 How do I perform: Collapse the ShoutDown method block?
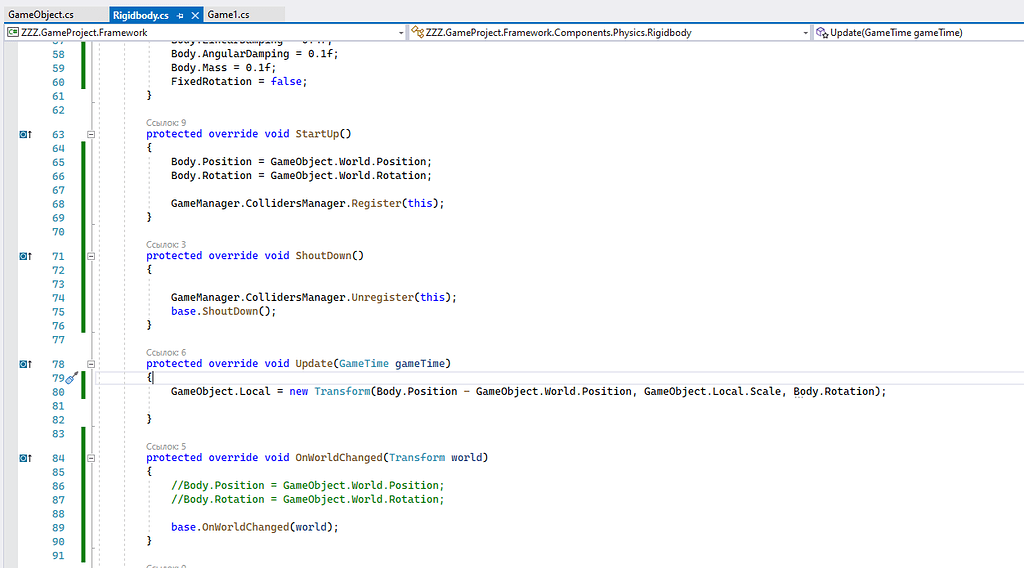[x=91, y=256]
